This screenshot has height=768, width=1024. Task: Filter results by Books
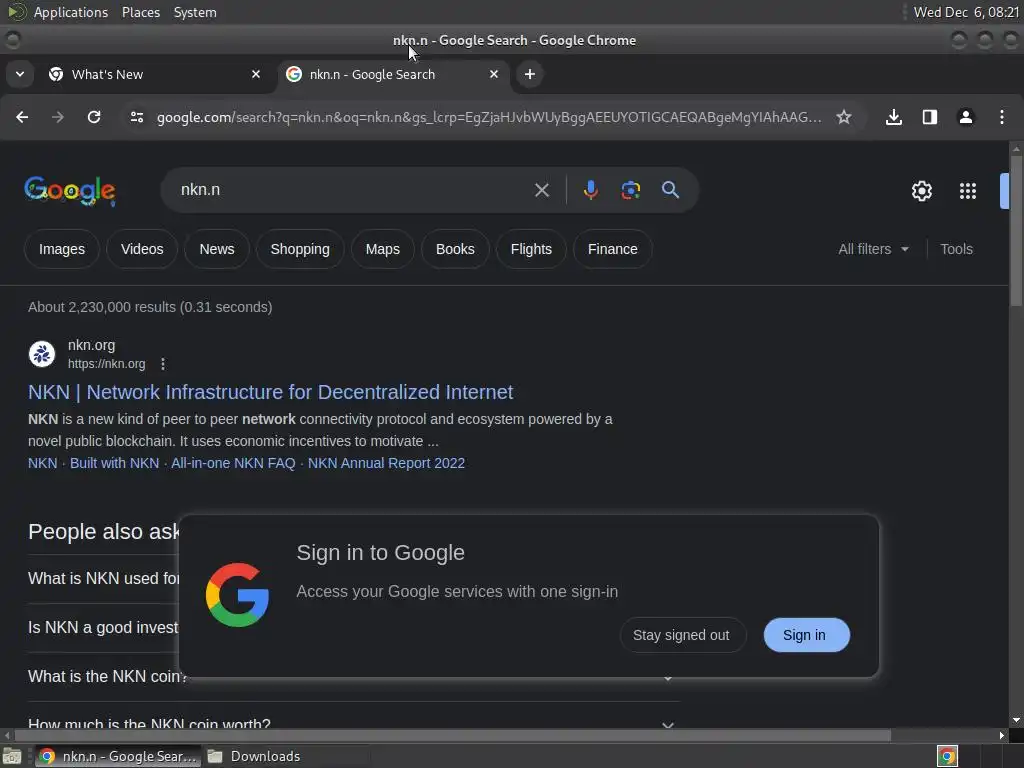[455, 249]
